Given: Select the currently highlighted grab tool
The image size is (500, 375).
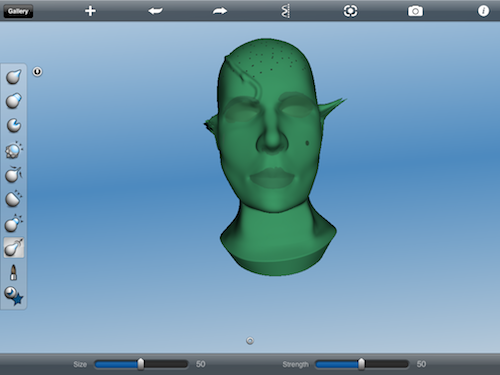Looking at the screenshot, I should click(x=14, y=247).
